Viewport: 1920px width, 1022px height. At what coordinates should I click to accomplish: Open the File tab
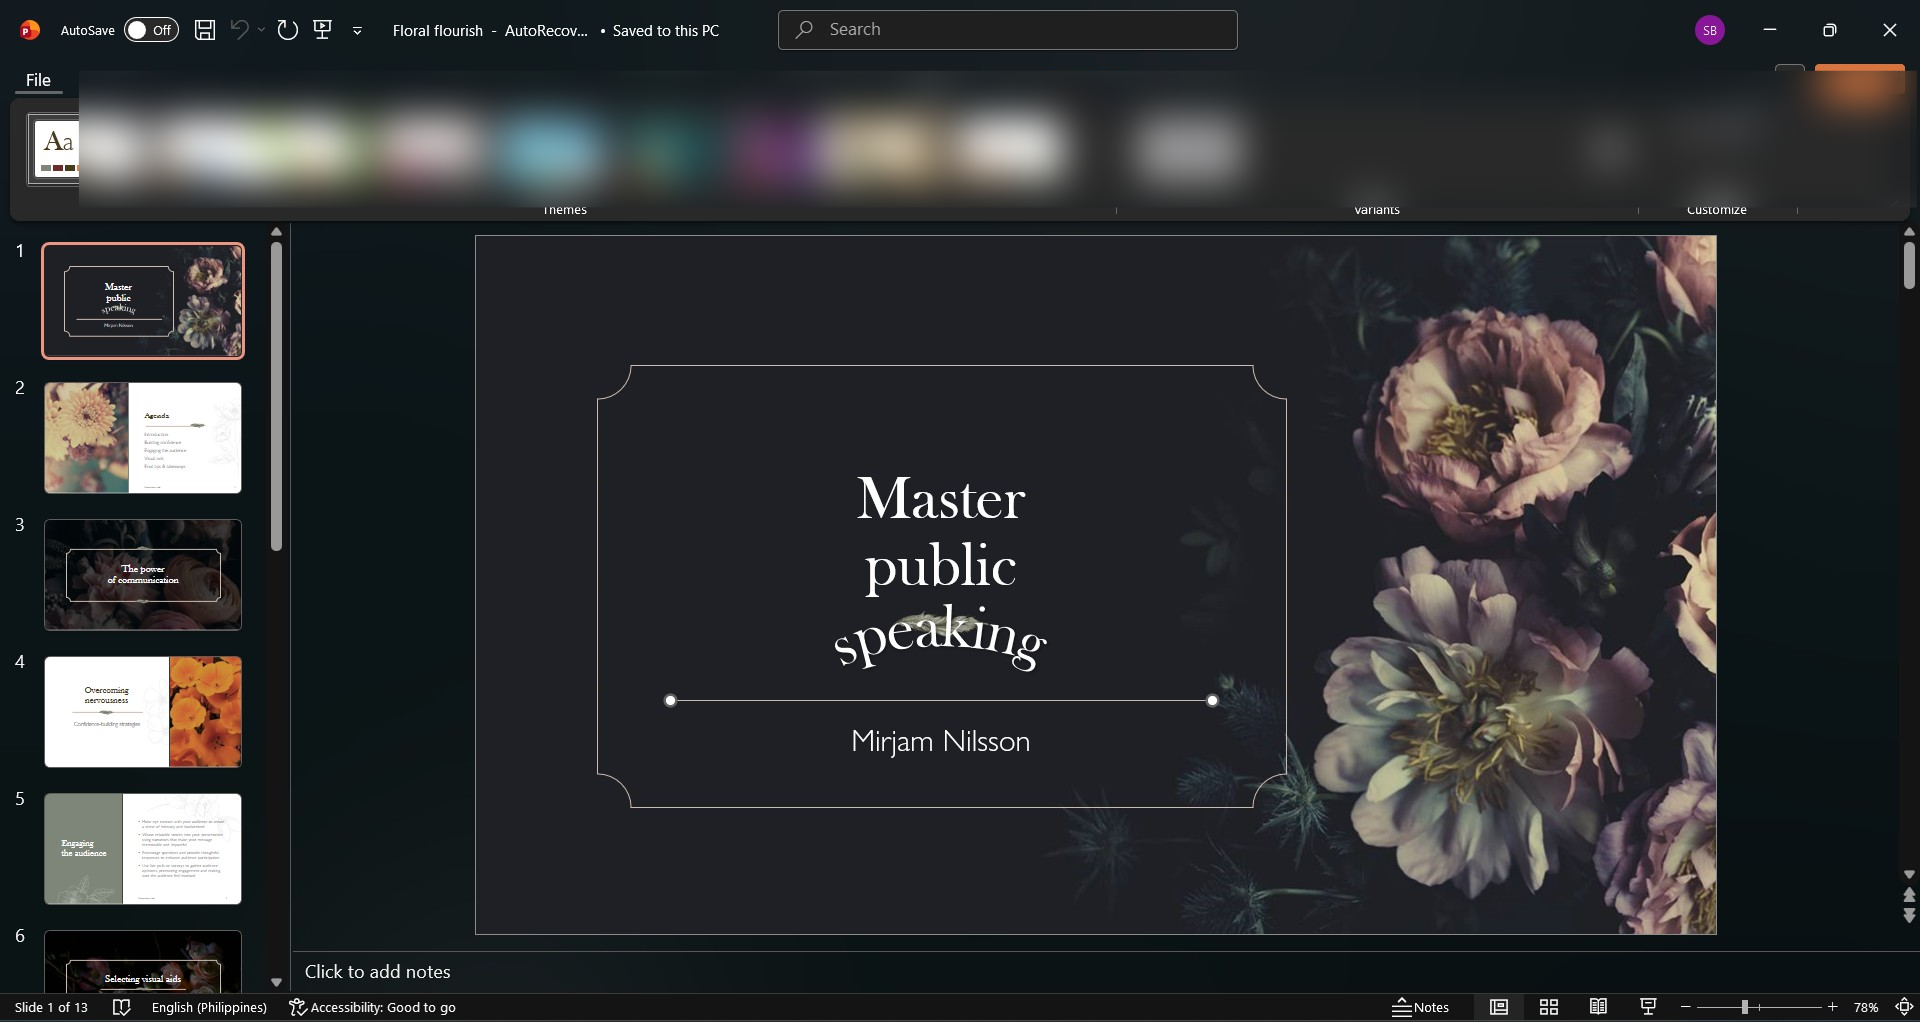coord(38,80)
